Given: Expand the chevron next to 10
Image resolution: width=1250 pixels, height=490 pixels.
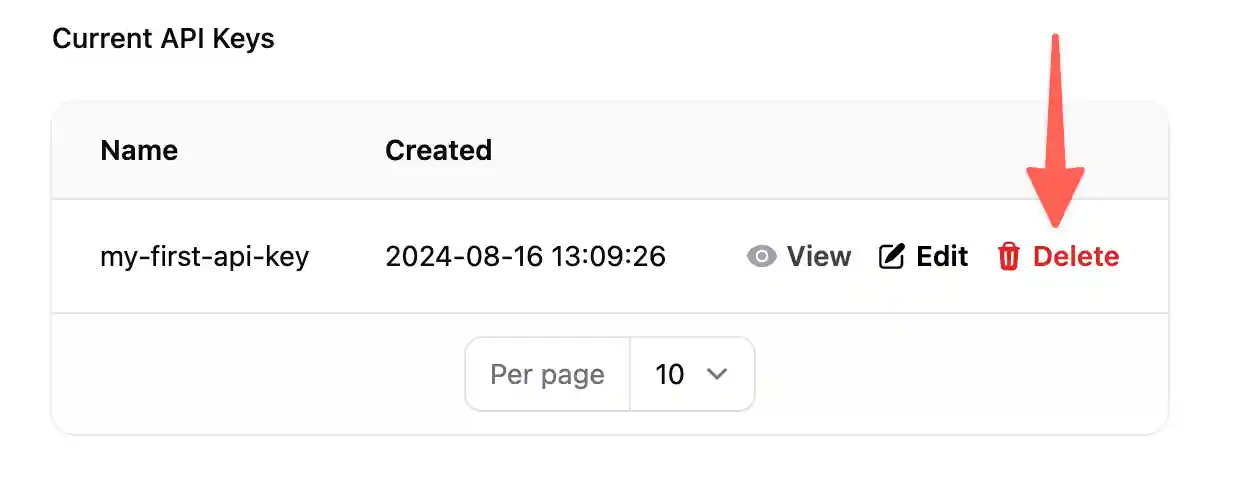Looking at the screenshot, I should tap(716, 374).
